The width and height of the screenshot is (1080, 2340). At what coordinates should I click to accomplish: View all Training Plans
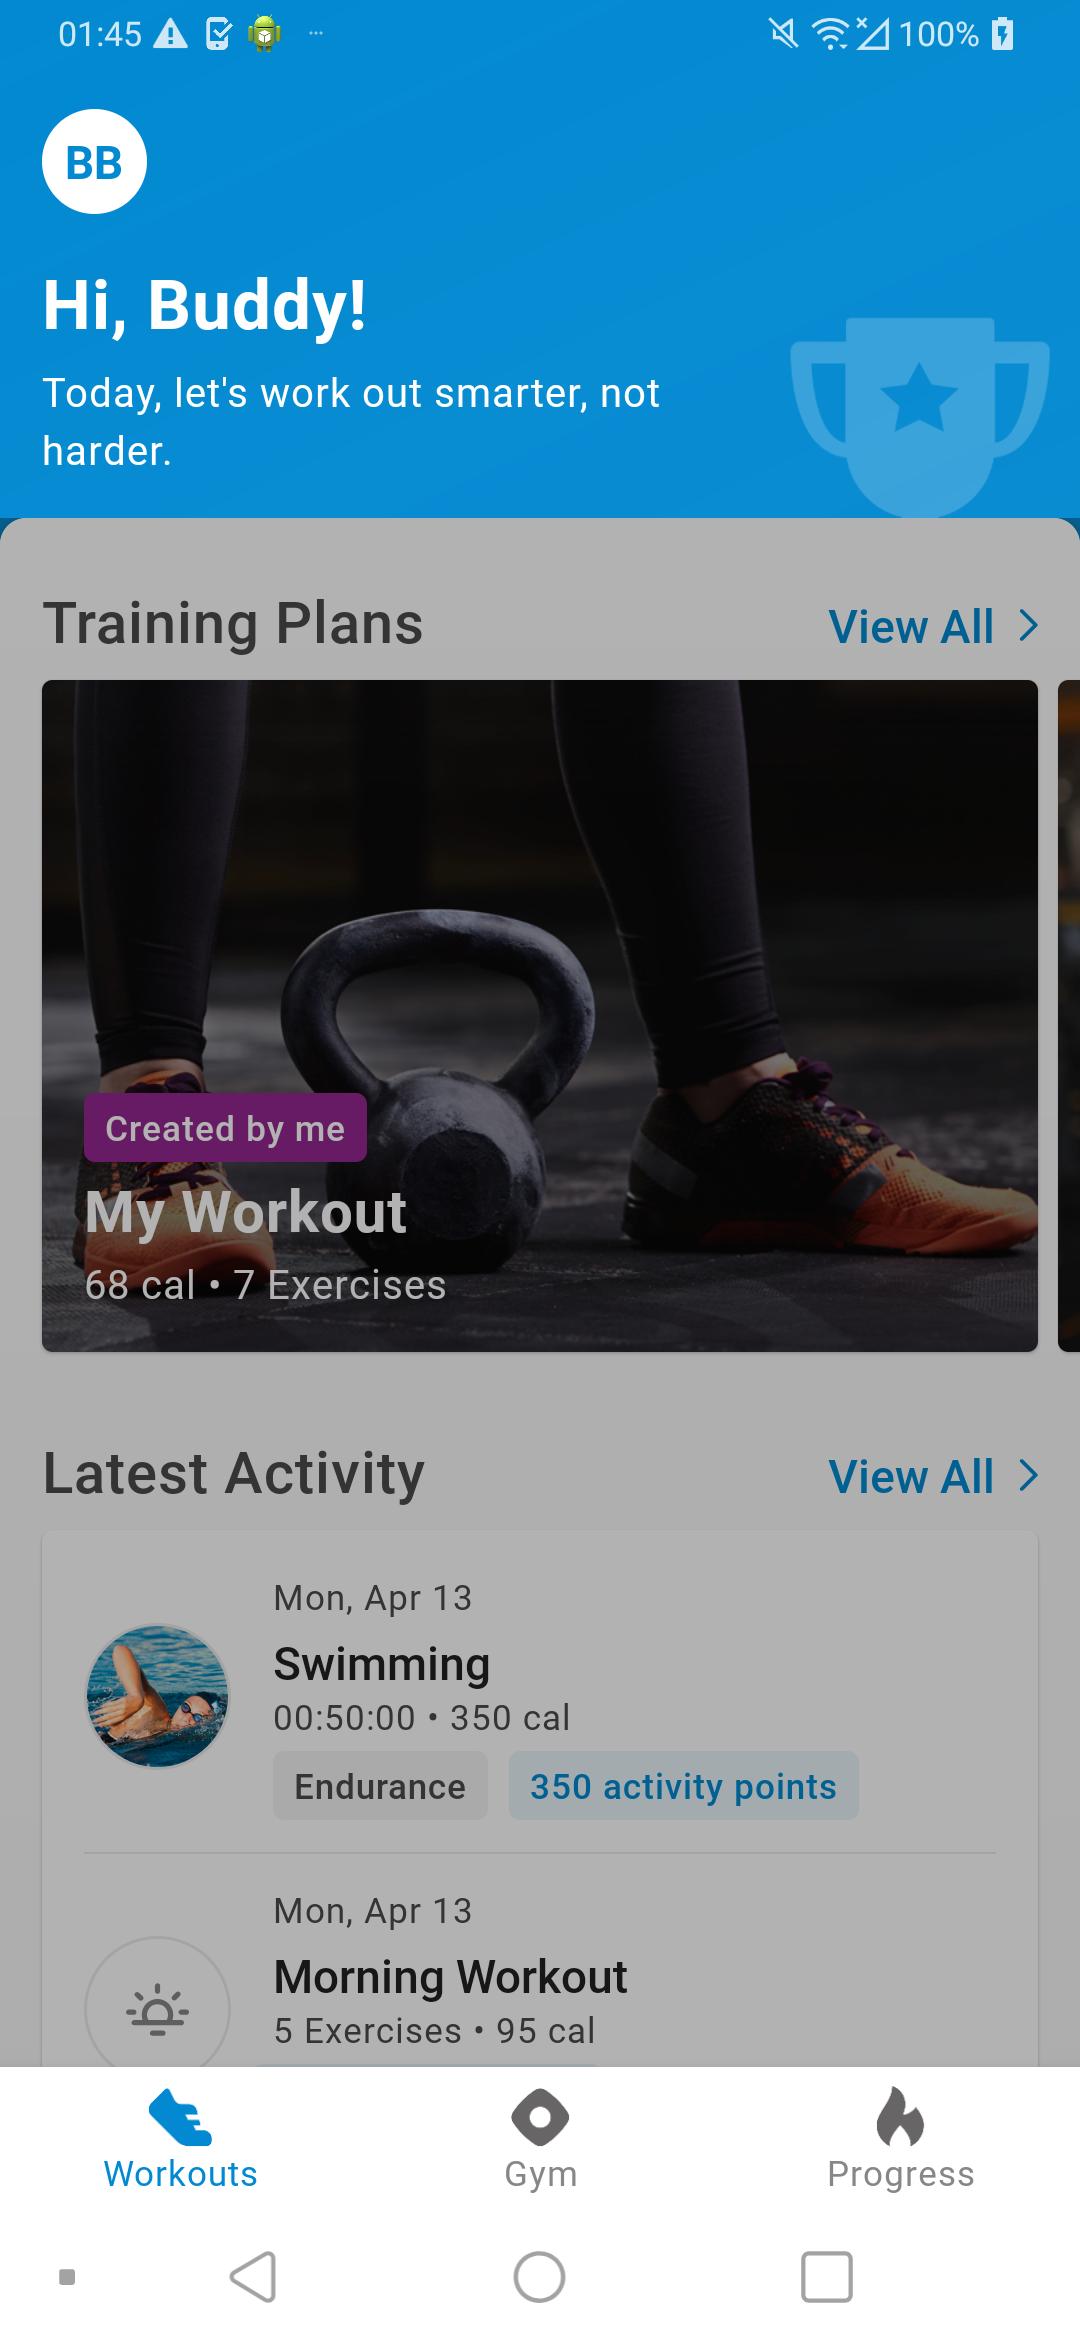[x=911, y=627]
